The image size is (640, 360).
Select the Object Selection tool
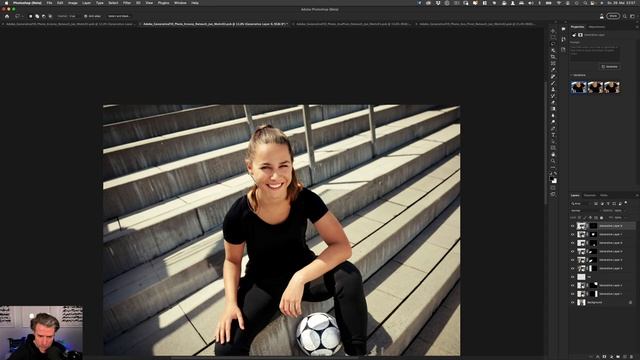point(553,50)
